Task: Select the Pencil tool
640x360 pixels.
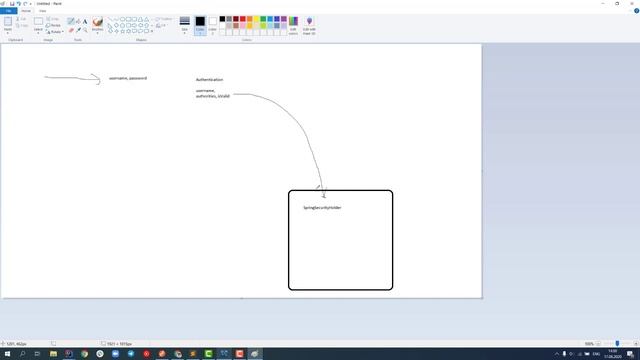Action: click(x=71, y=21)
